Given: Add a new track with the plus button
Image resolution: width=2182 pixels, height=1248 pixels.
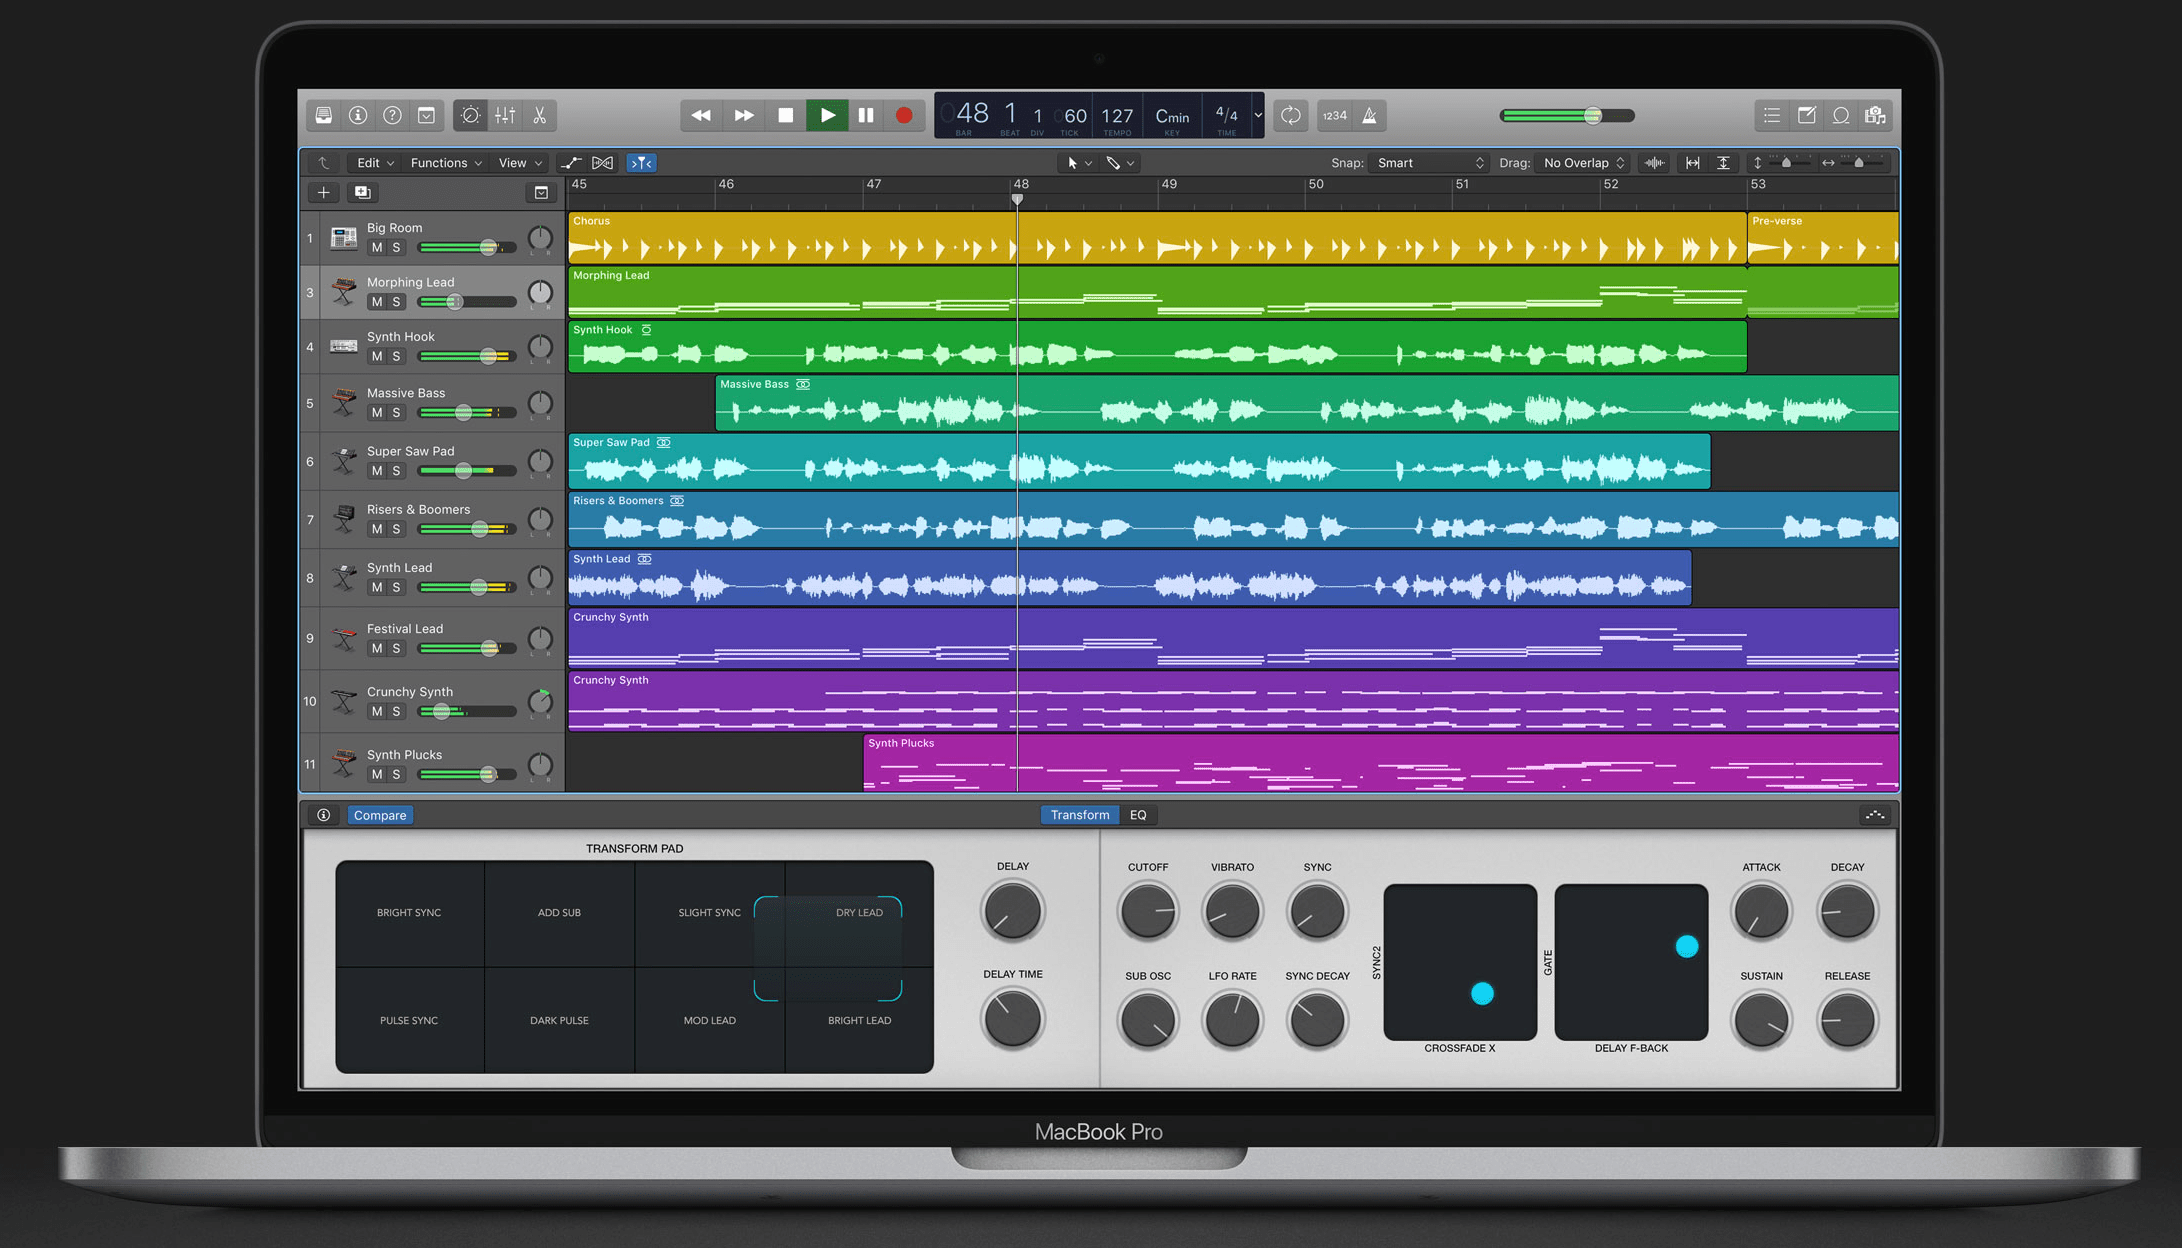Looking at the screenshot, I should coord(323,192).
